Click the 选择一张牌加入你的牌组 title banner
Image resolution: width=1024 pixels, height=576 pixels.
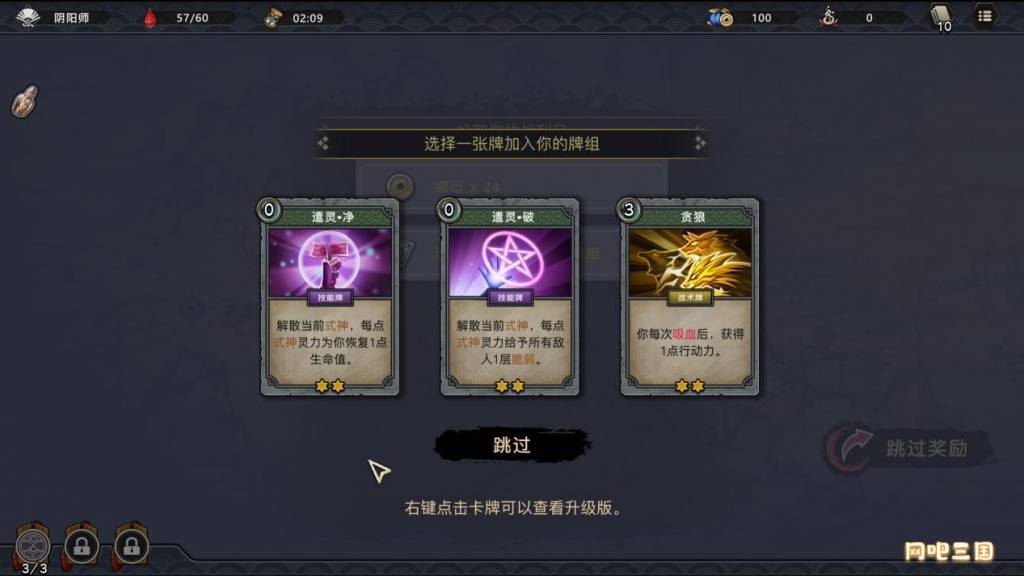point(511,144)
